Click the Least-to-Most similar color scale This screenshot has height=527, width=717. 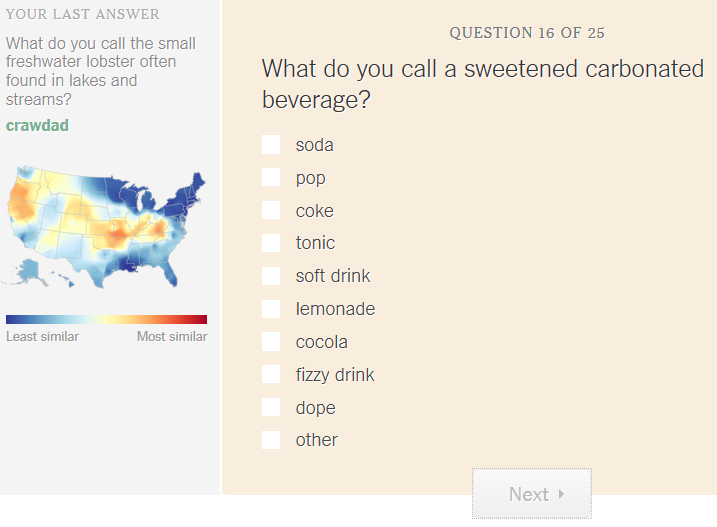pyautogui.click(x=106, y=319)
